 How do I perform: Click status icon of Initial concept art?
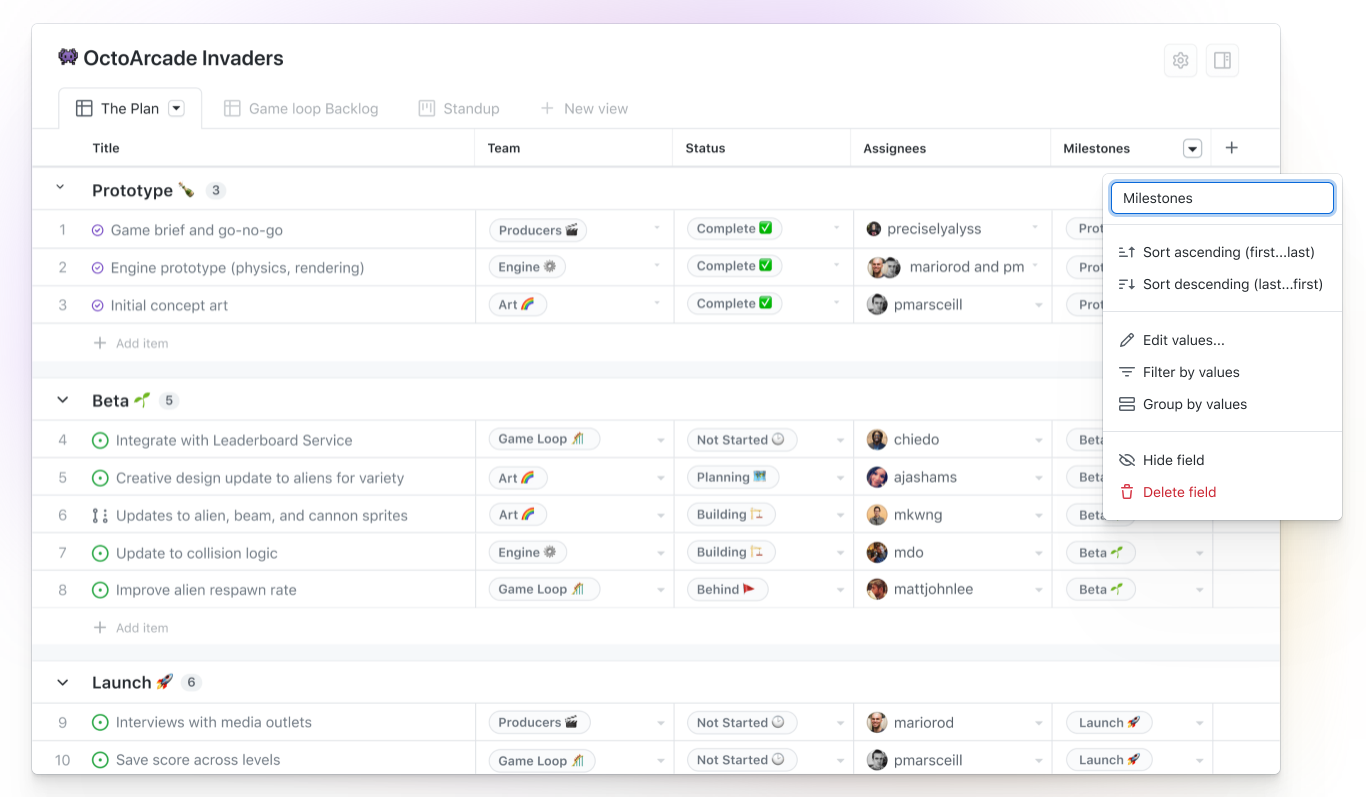pyautogui.click(x=97, y=305)
